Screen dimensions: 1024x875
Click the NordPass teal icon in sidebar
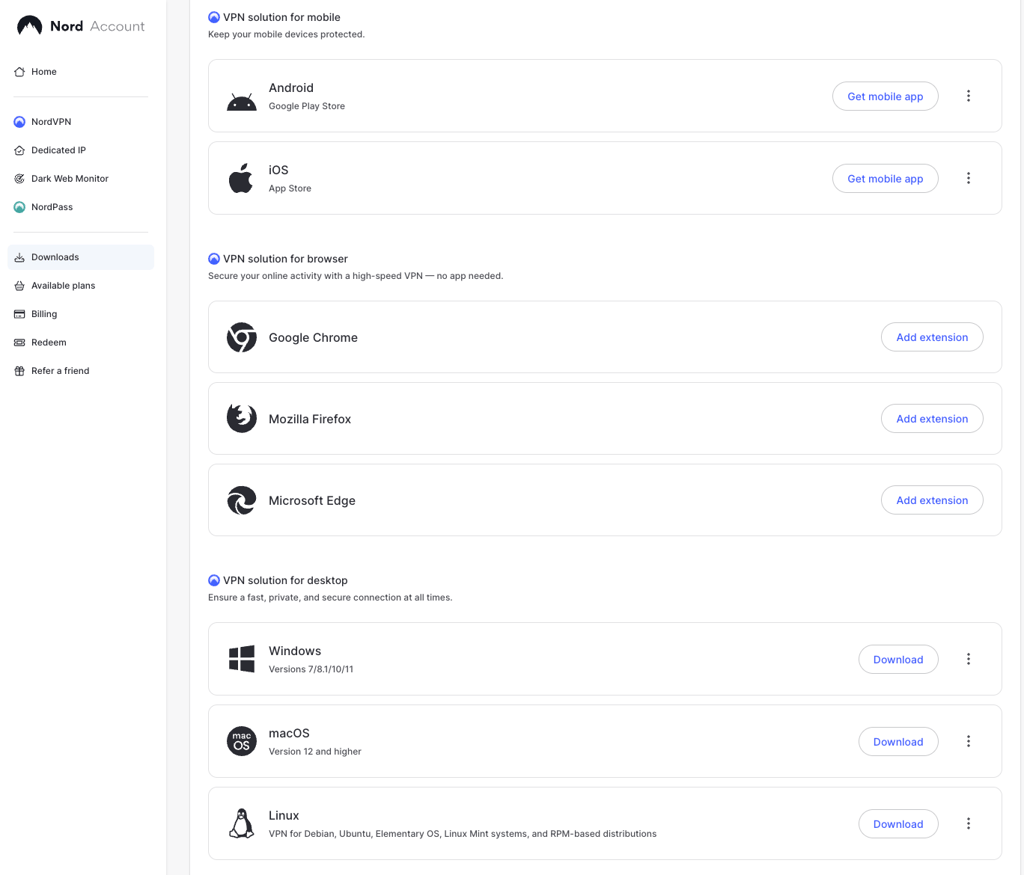coord(20,207)
